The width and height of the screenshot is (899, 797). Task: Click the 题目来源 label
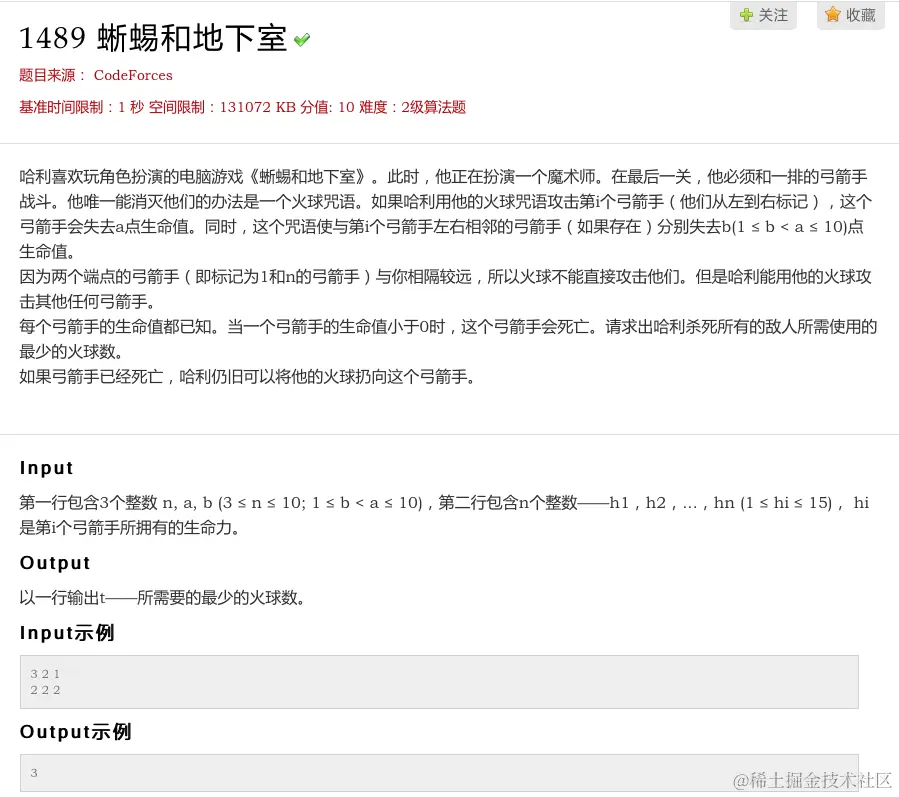pos(52,75)
